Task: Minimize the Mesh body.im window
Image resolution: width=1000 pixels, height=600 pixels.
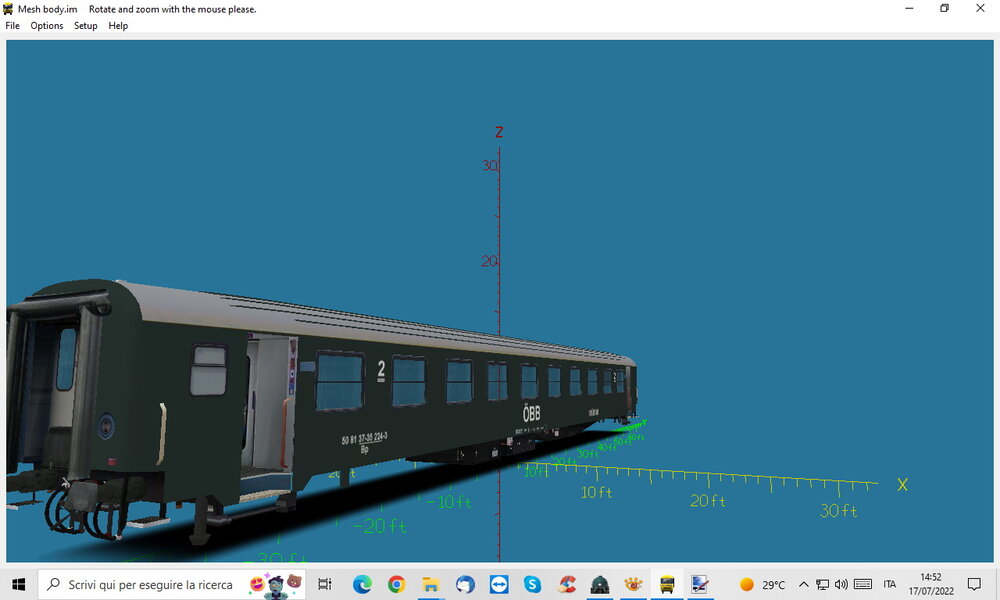Action: coord(909,8)
